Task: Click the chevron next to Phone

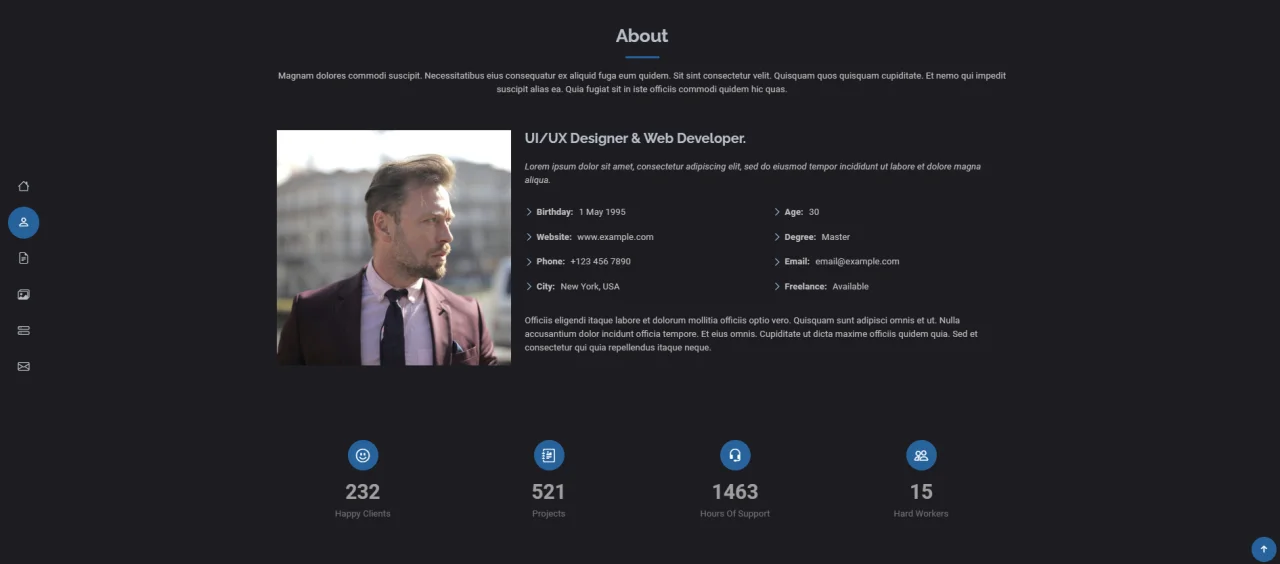Action: point(529,262)
